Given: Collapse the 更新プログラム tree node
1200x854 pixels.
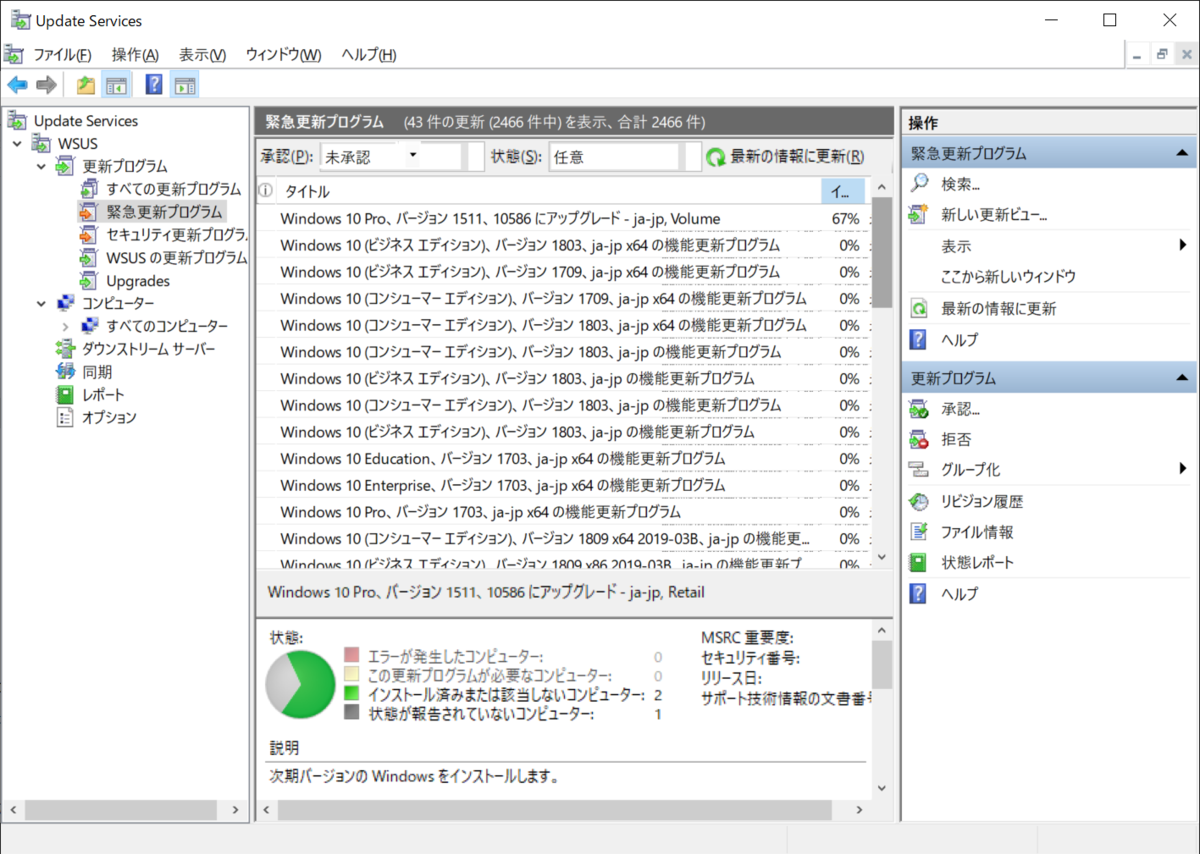Looking at the screenshot, I should [41, 166].
